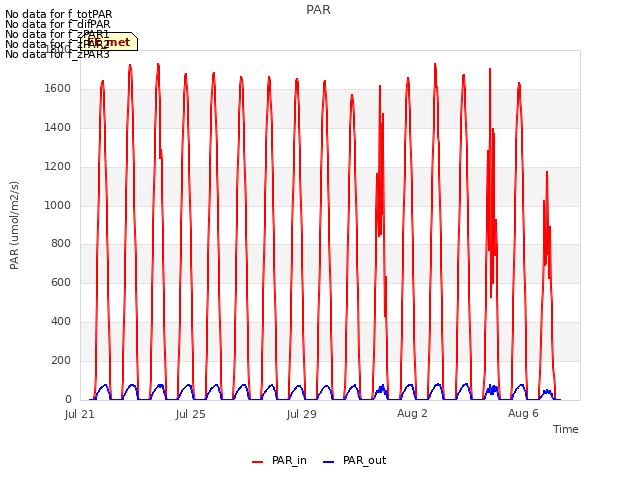The width and height of the screenshot is (640, 480).
Task: Click the 1600 y-axis tick label
Action: click(58, 89)
